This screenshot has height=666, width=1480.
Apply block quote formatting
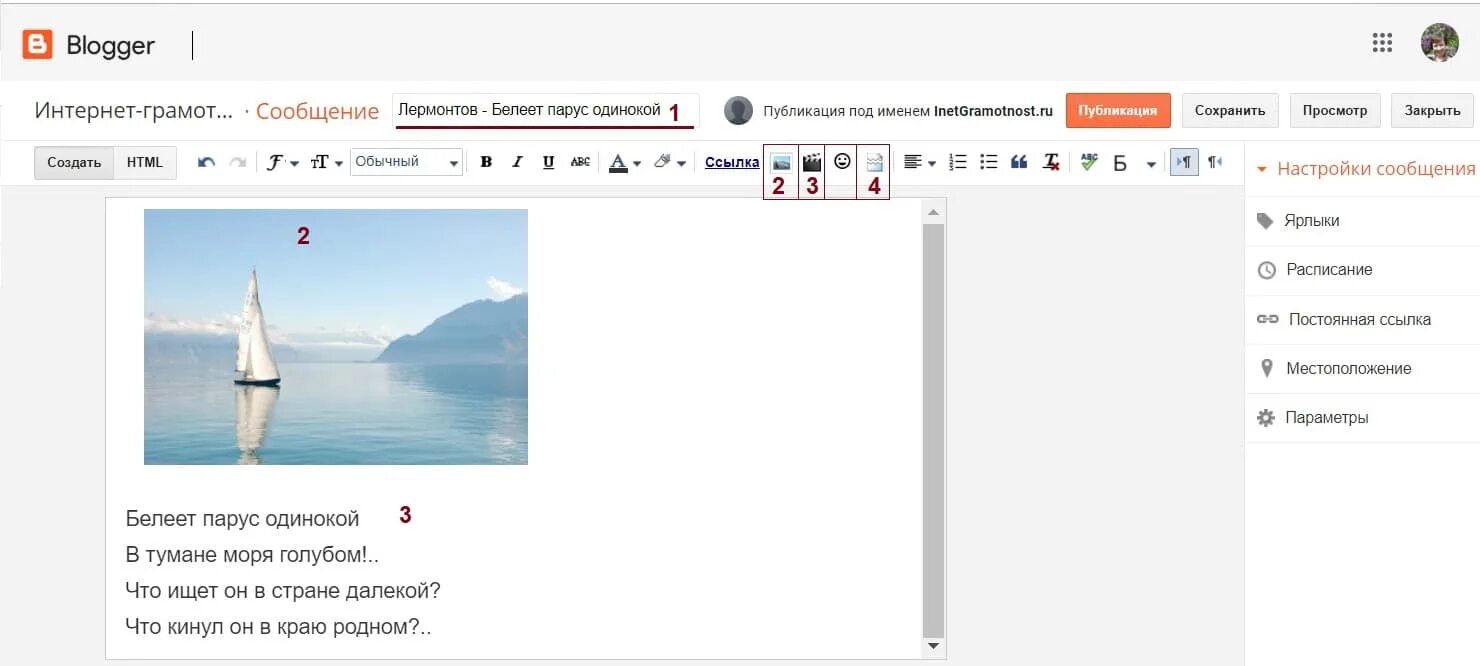pos(1019,162)
